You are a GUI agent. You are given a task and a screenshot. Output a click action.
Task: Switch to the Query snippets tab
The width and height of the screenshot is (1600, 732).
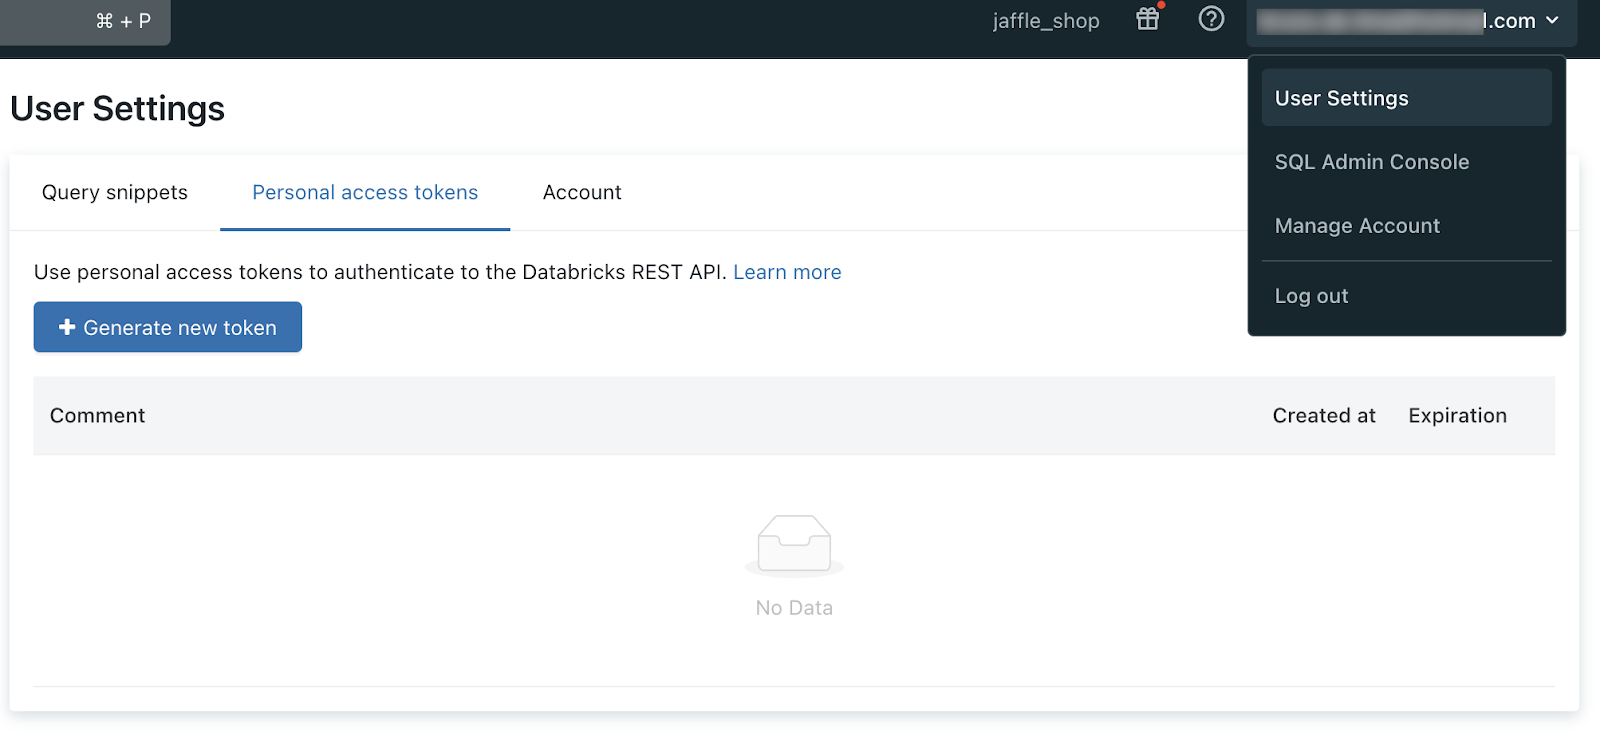tap(115, 192)
